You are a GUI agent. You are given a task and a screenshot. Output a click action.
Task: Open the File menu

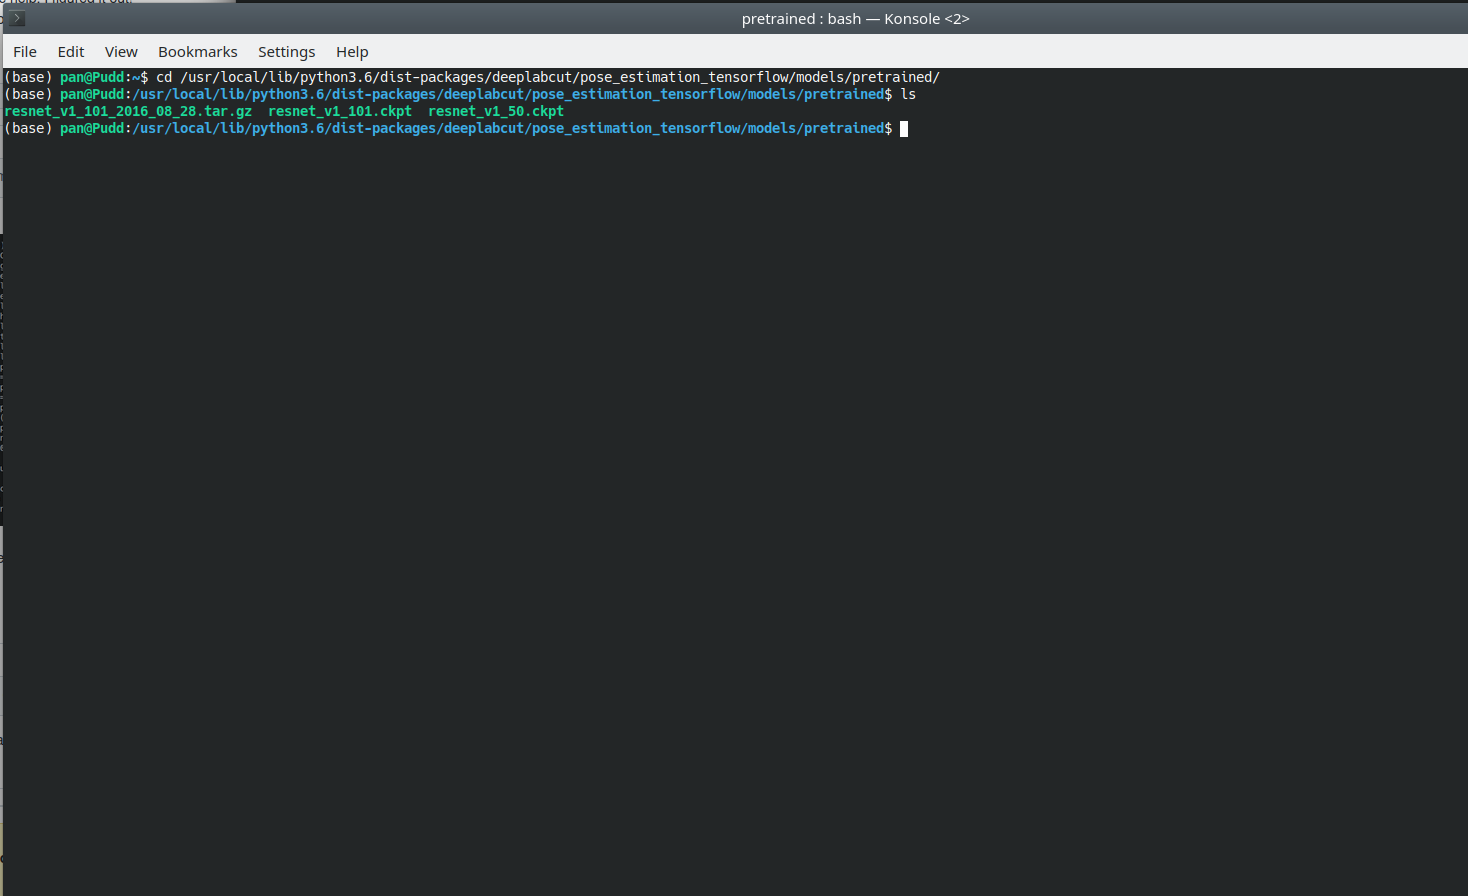coord(24,51)
